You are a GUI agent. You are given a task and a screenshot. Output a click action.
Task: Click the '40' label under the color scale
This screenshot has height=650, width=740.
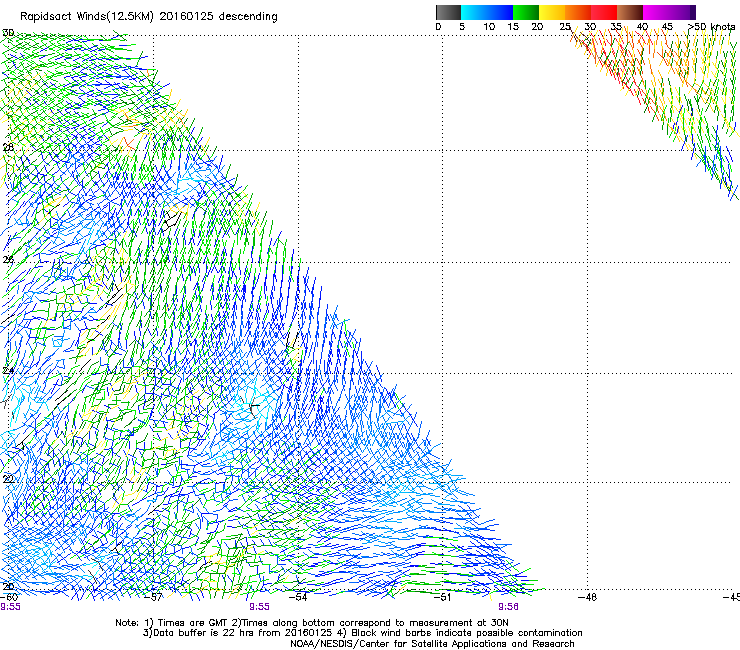(642, 26)
